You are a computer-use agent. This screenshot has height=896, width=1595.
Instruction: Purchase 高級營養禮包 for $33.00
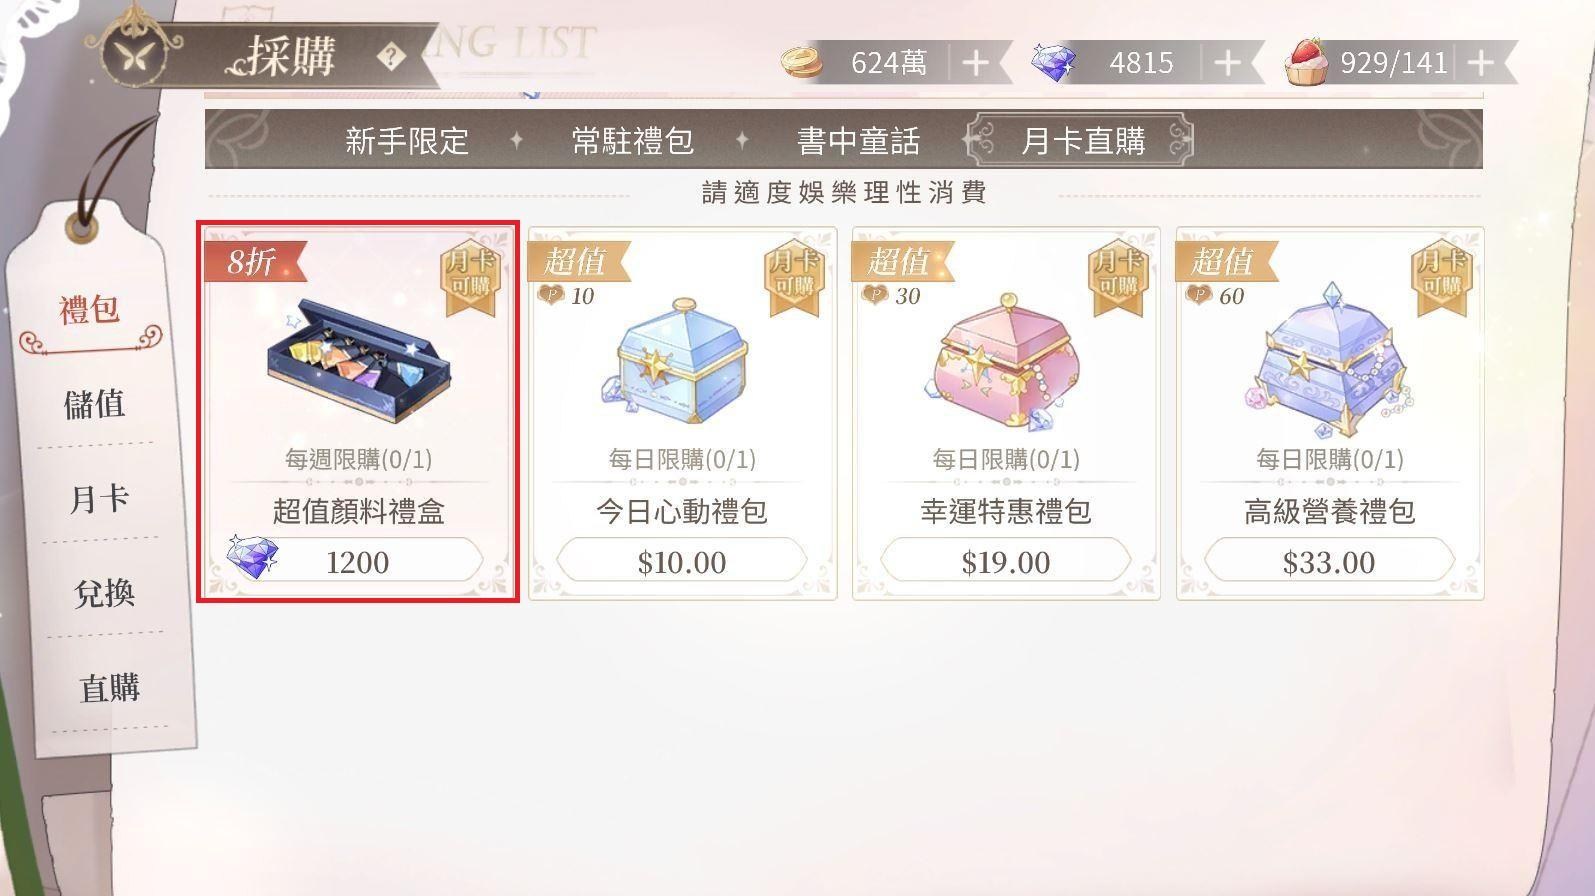point(1329,561)
